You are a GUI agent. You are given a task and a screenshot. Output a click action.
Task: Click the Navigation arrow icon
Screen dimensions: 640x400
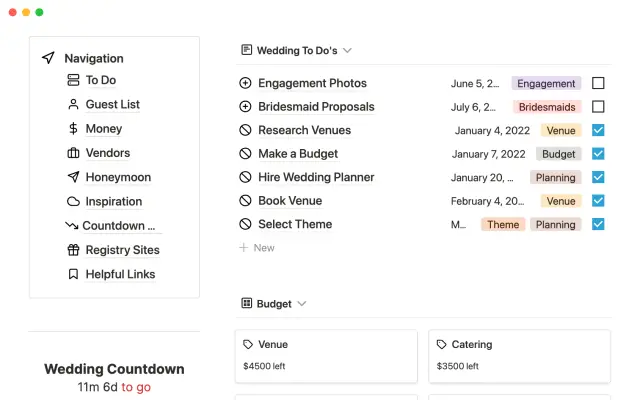48,58
